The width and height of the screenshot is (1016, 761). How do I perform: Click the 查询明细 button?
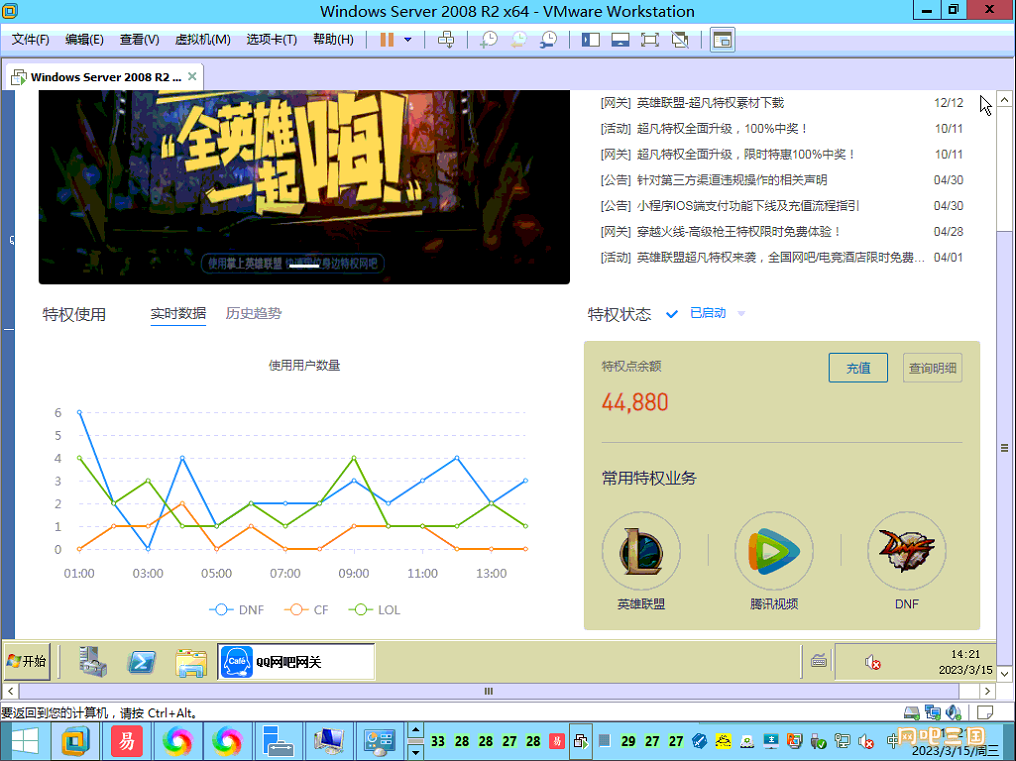pos(932,368)
